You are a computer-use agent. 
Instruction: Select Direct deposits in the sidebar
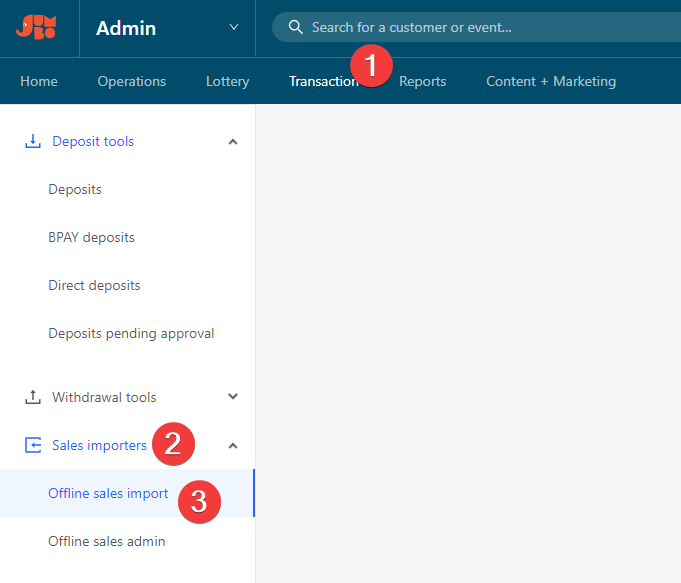point(94,285)
